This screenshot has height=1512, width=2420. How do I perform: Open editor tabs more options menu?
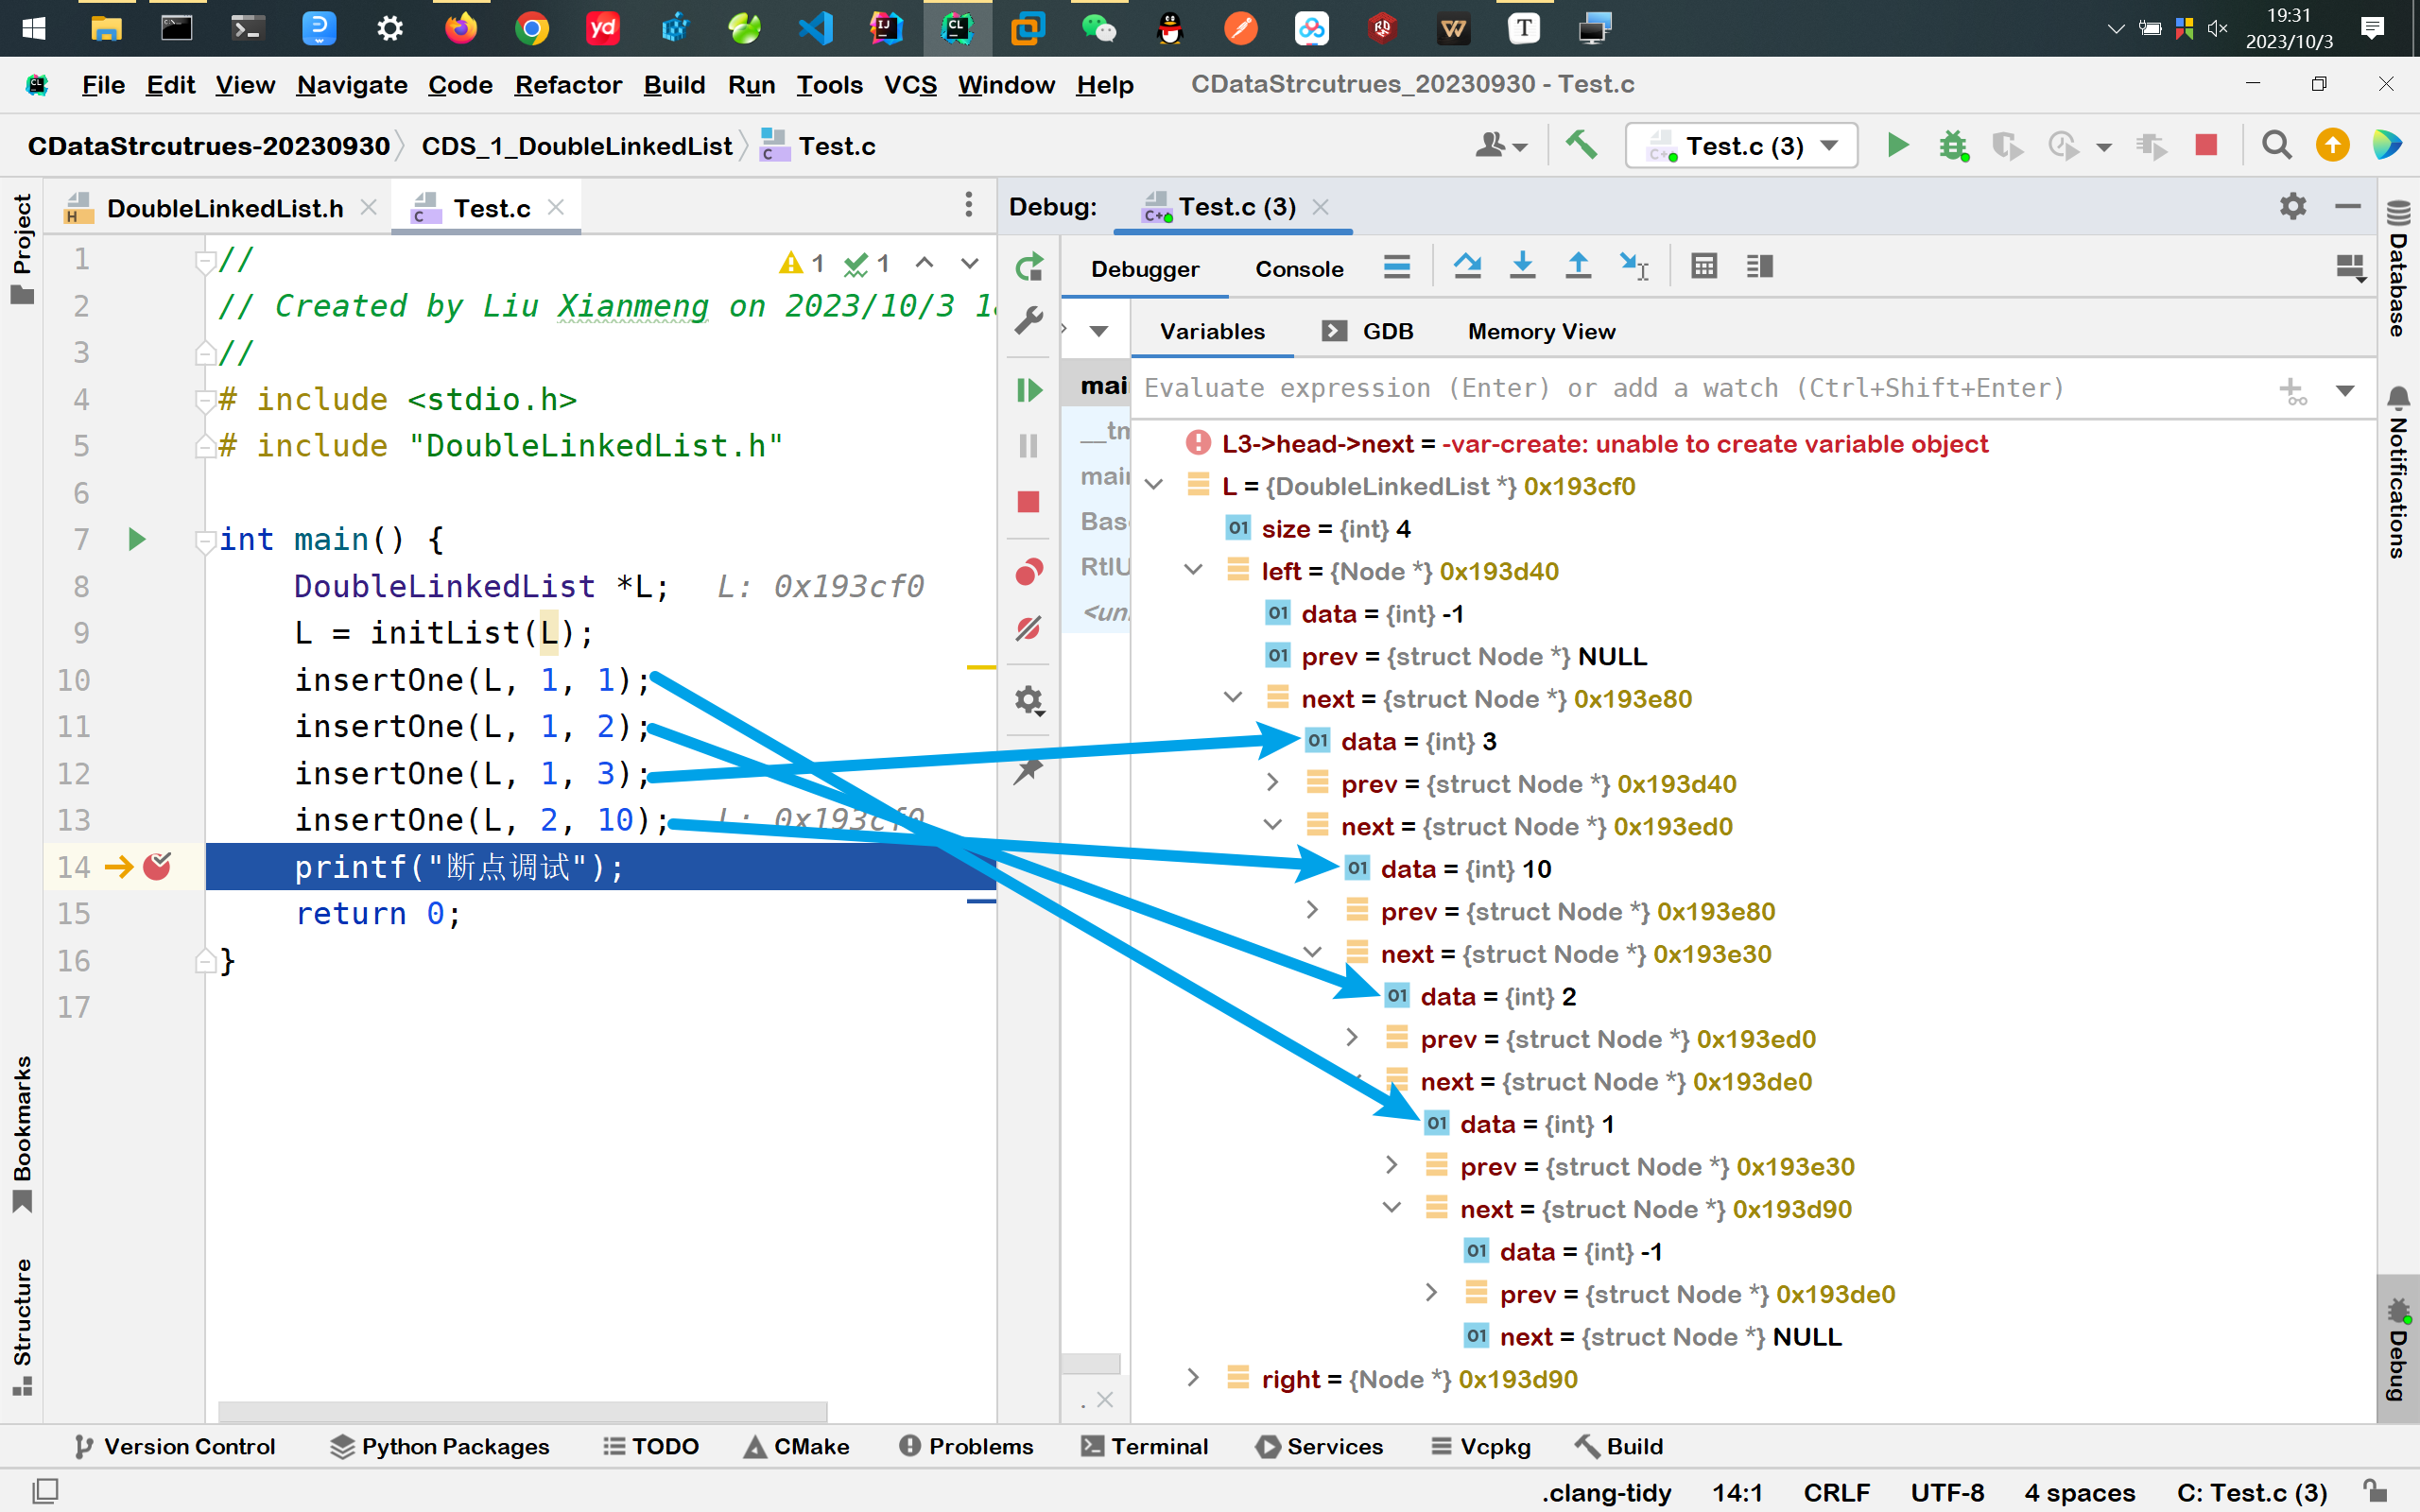tap(968, 206)
